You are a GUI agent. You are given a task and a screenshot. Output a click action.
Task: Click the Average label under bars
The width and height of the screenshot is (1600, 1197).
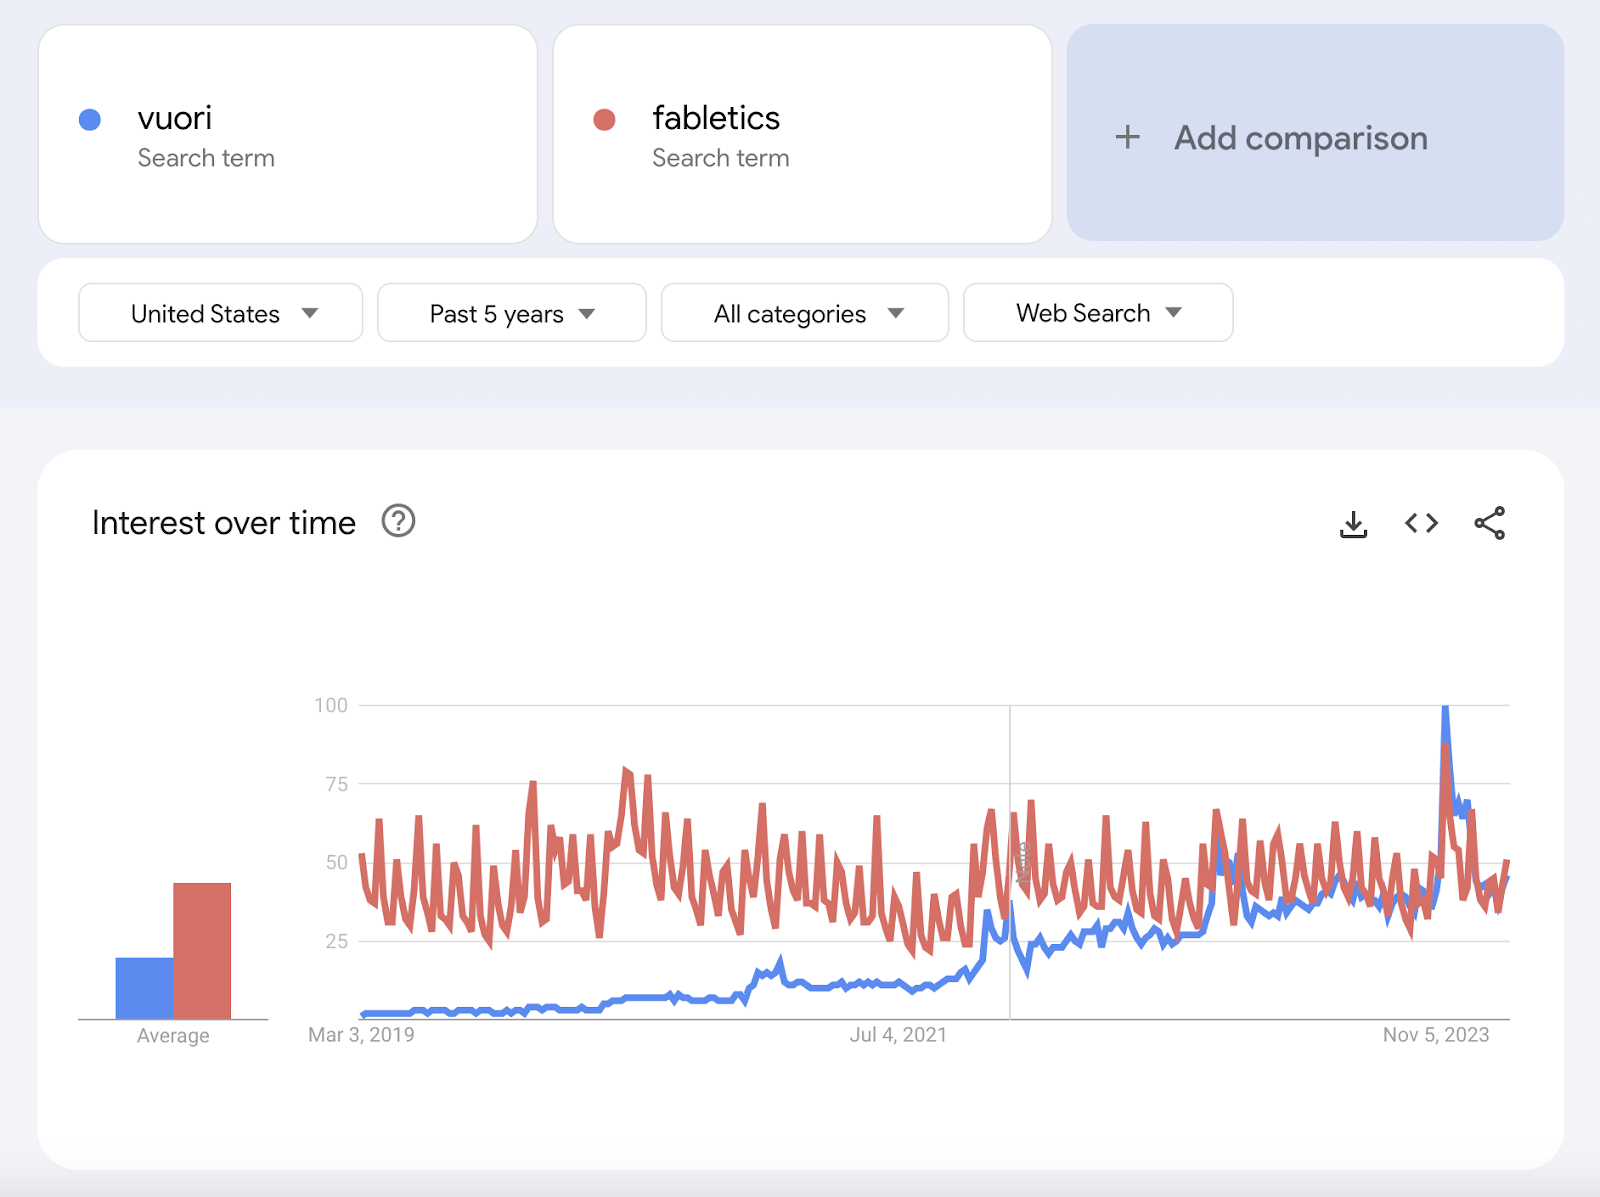[x=173, y=1036]
